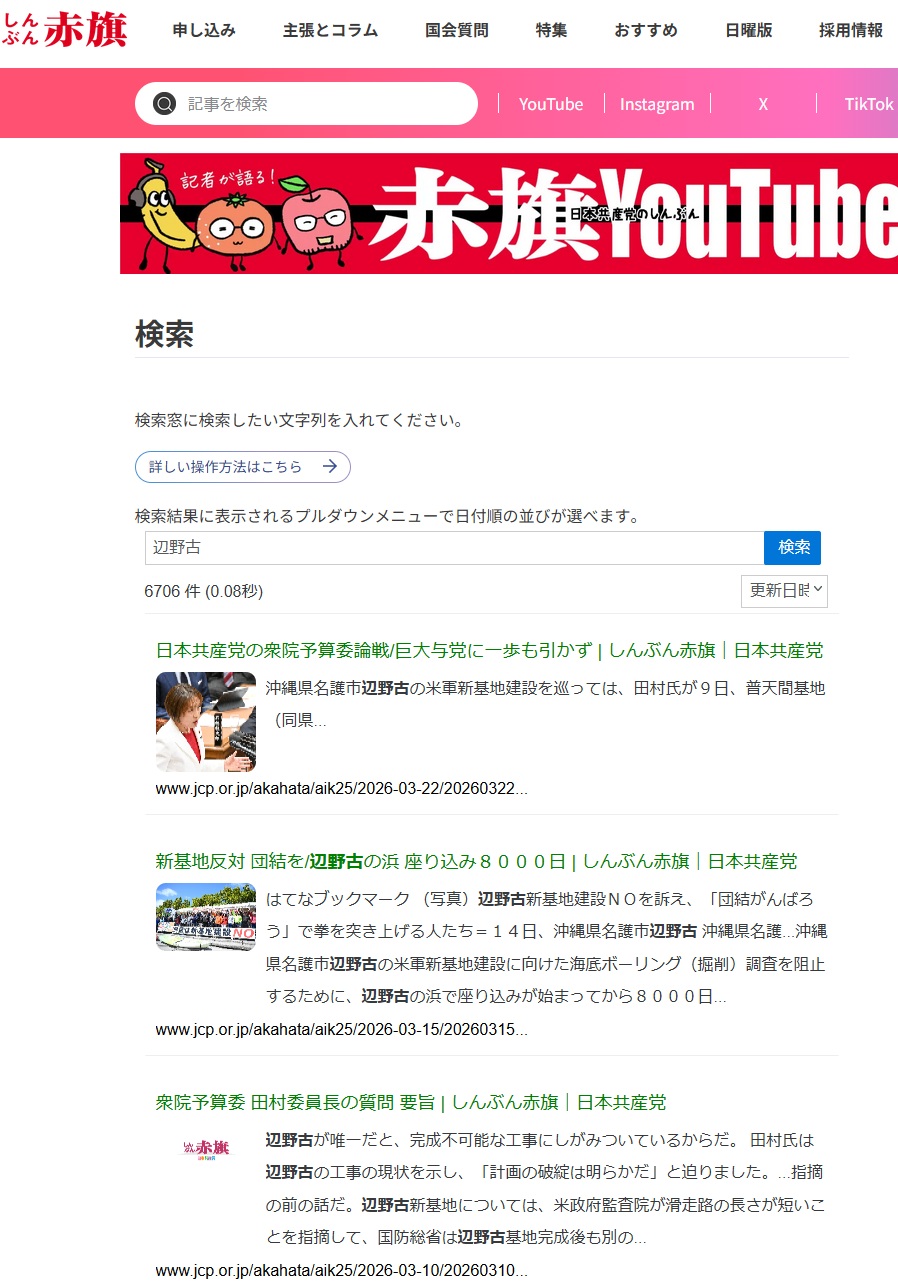Open the 申し込み menu

pos(204,30)
